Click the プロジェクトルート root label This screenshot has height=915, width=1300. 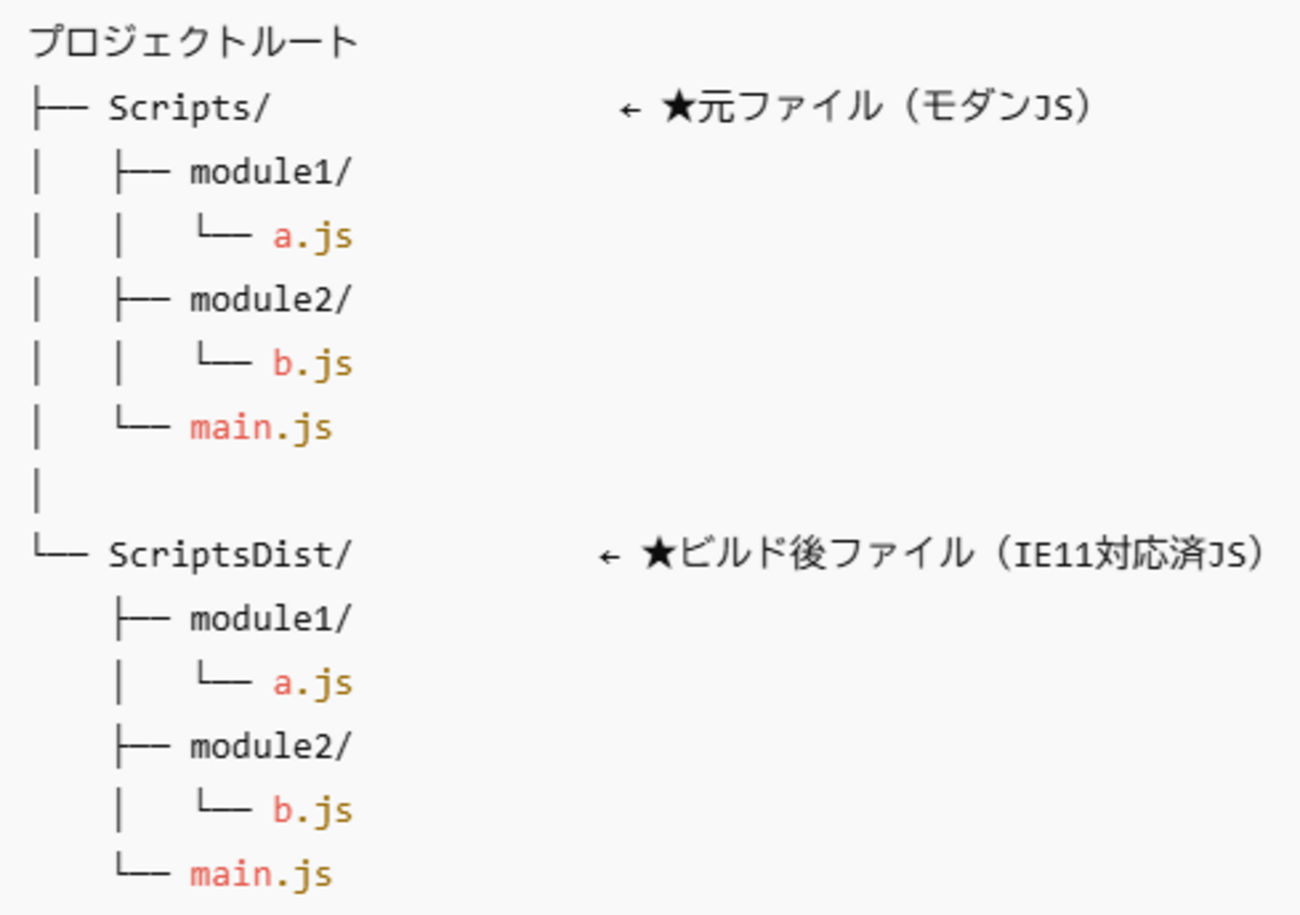tap(194, 43)
